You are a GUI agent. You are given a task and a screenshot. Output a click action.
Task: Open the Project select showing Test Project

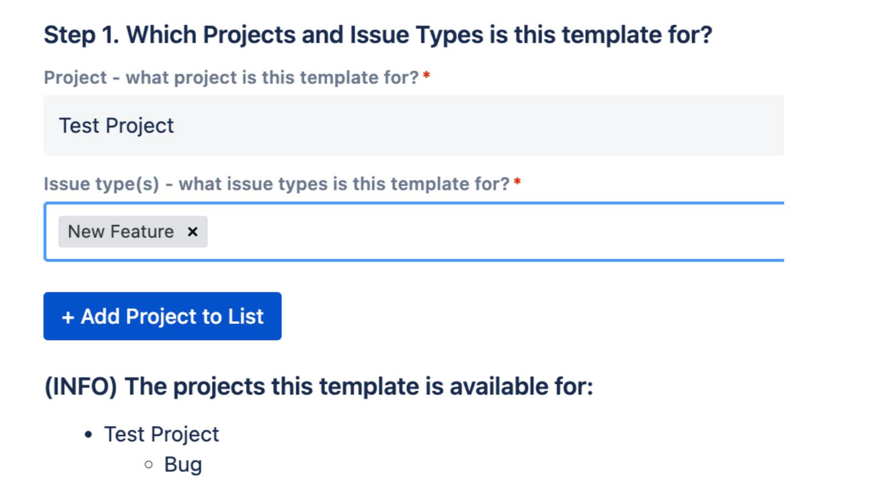413,126
